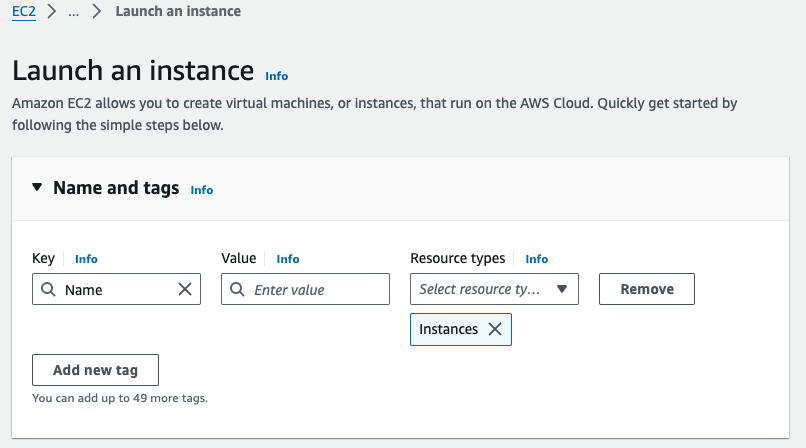Open the EC2 breadcrumb link
The height and width of the screenshot is (448, 806).
24,11
